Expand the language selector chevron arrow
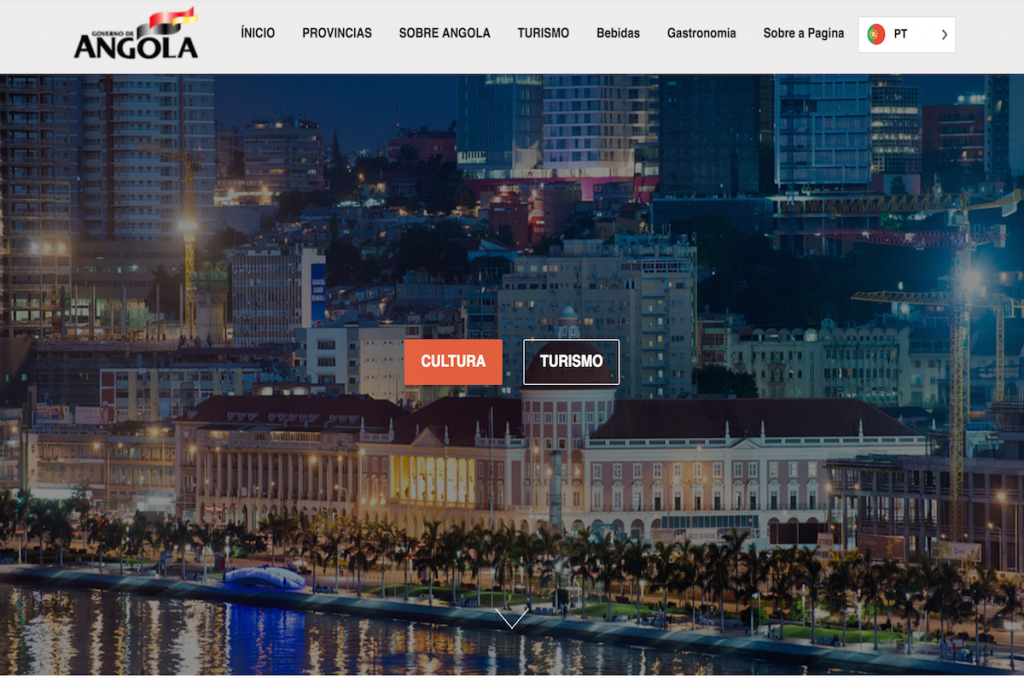This screenshot has width=1024, height=683. [944, 34]
